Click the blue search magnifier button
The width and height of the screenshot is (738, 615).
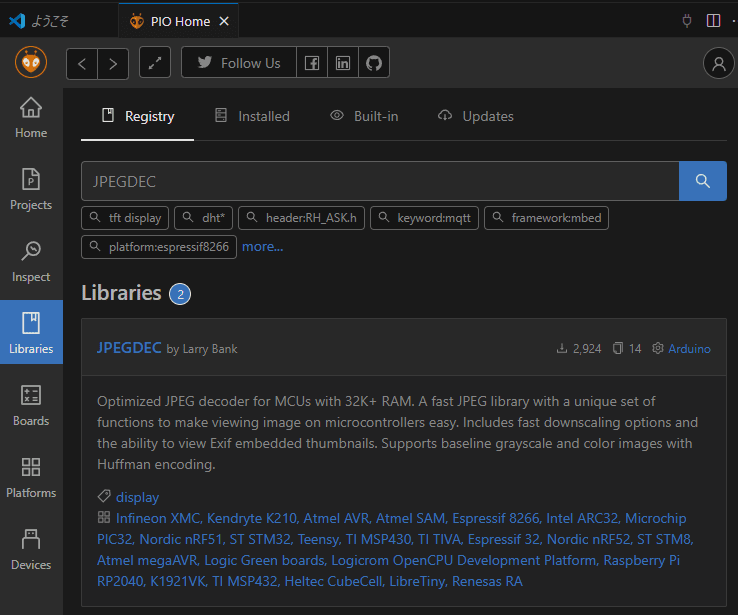tap(703, 181)
